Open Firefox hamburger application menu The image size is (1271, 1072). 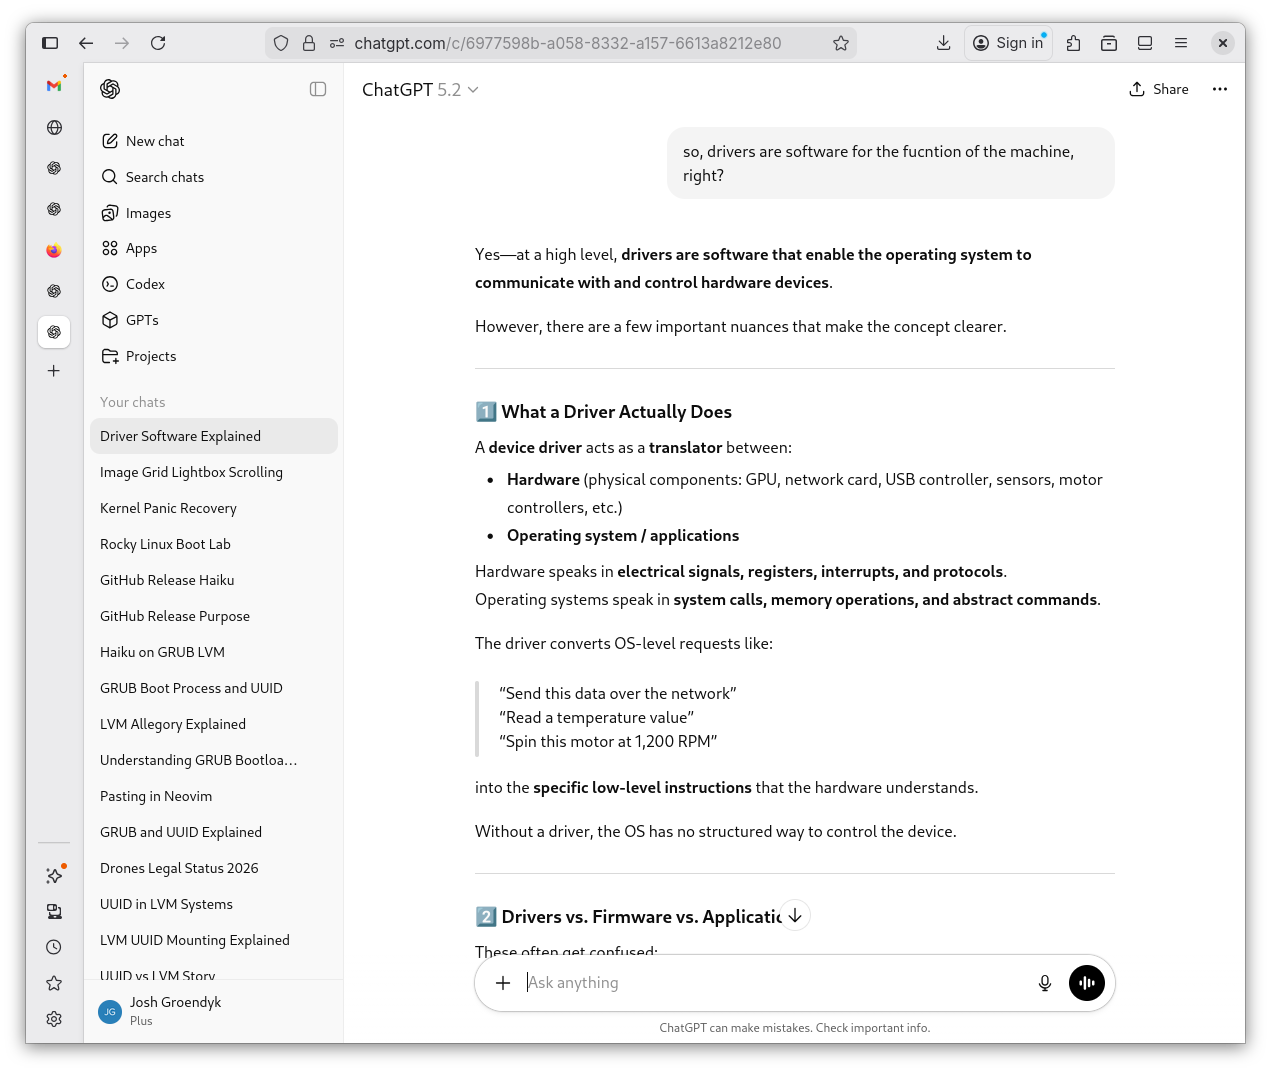pos(1181,43)
